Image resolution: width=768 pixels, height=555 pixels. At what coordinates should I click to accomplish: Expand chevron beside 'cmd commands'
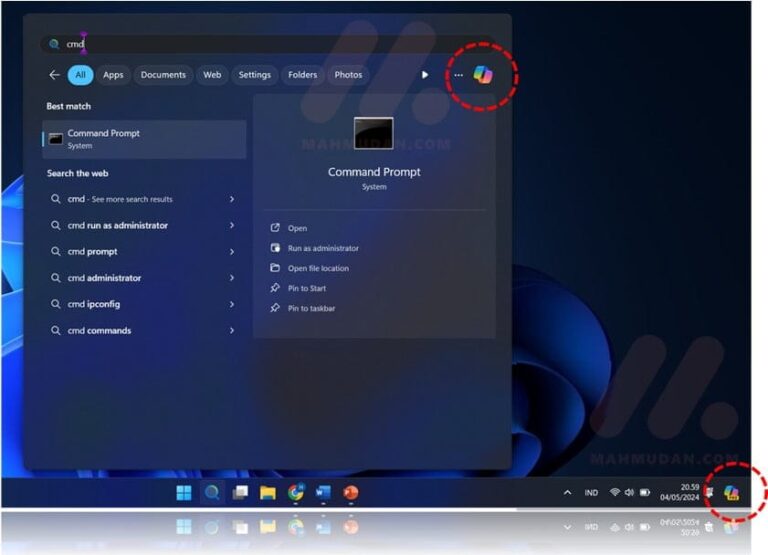[232, 331]
